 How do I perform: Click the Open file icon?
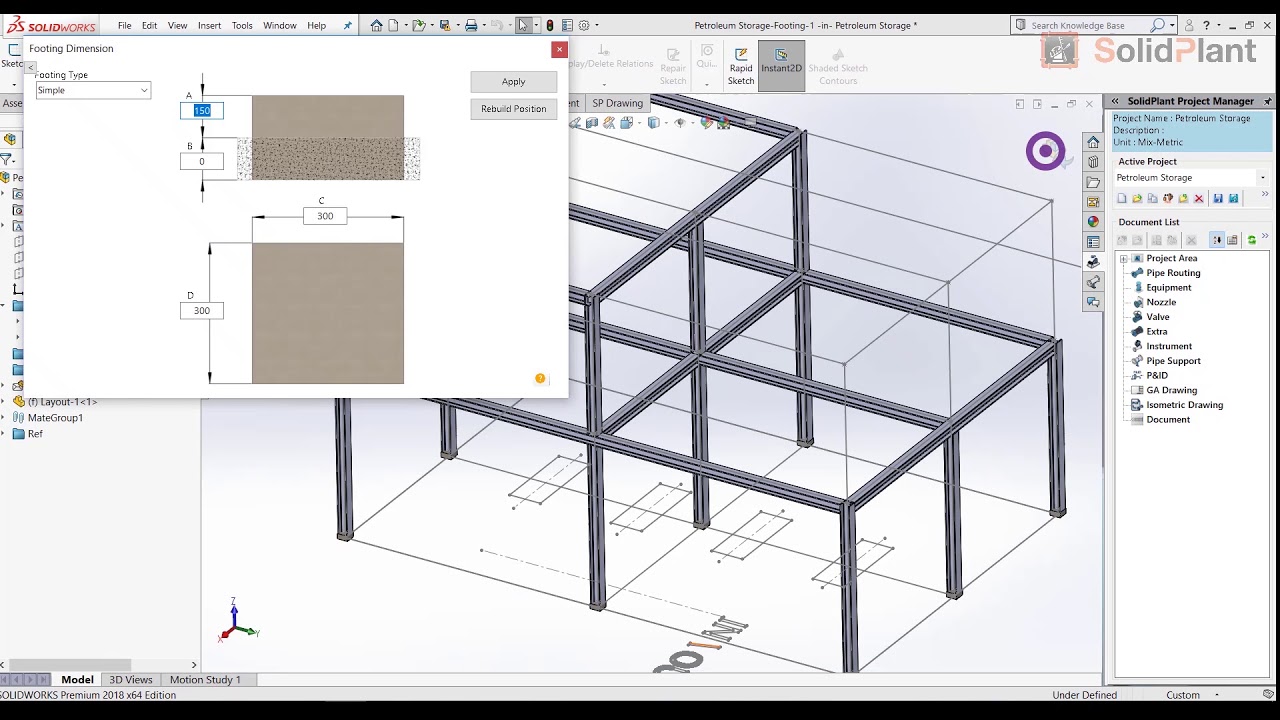[418, 25]
